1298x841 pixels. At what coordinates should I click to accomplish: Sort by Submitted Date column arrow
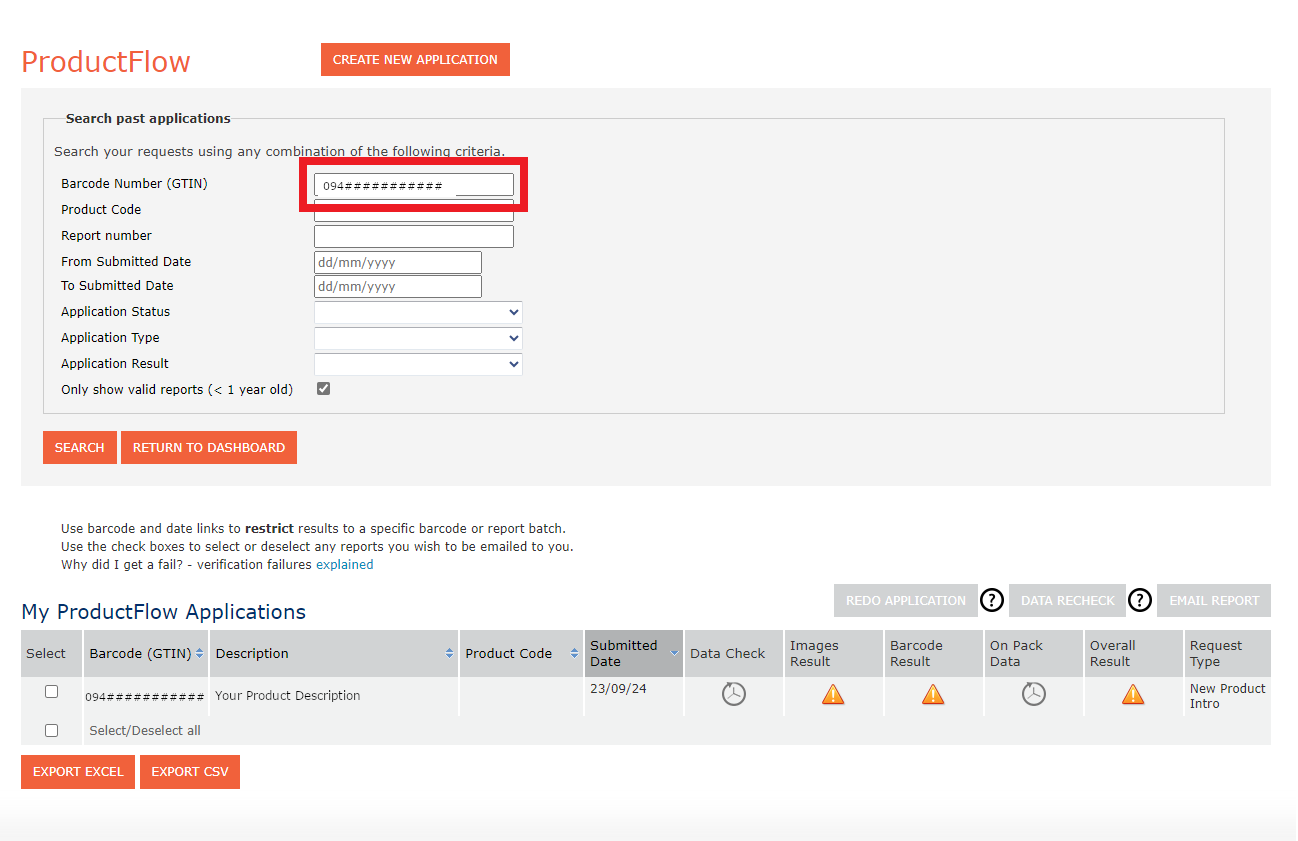674,653
